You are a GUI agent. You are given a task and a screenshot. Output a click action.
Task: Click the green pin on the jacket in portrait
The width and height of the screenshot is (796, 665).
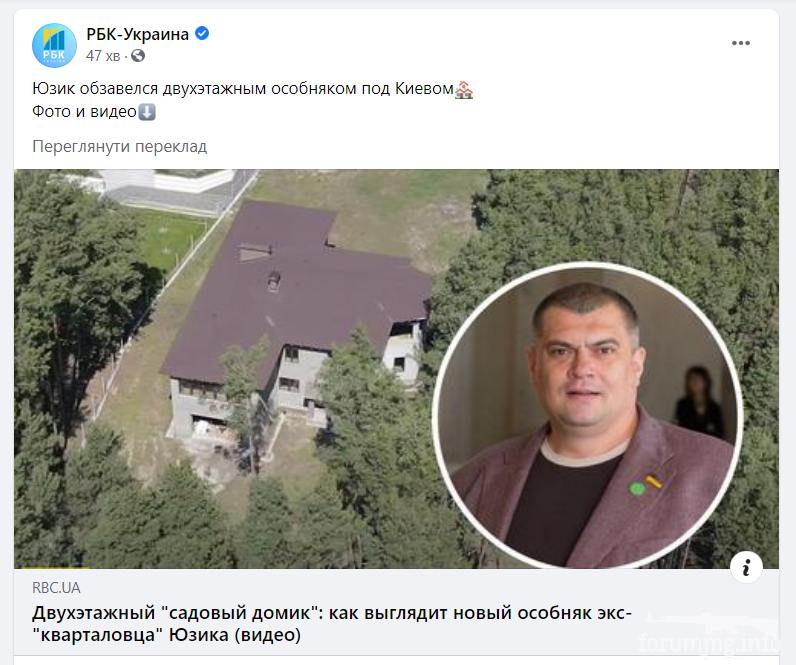point(637,489)
